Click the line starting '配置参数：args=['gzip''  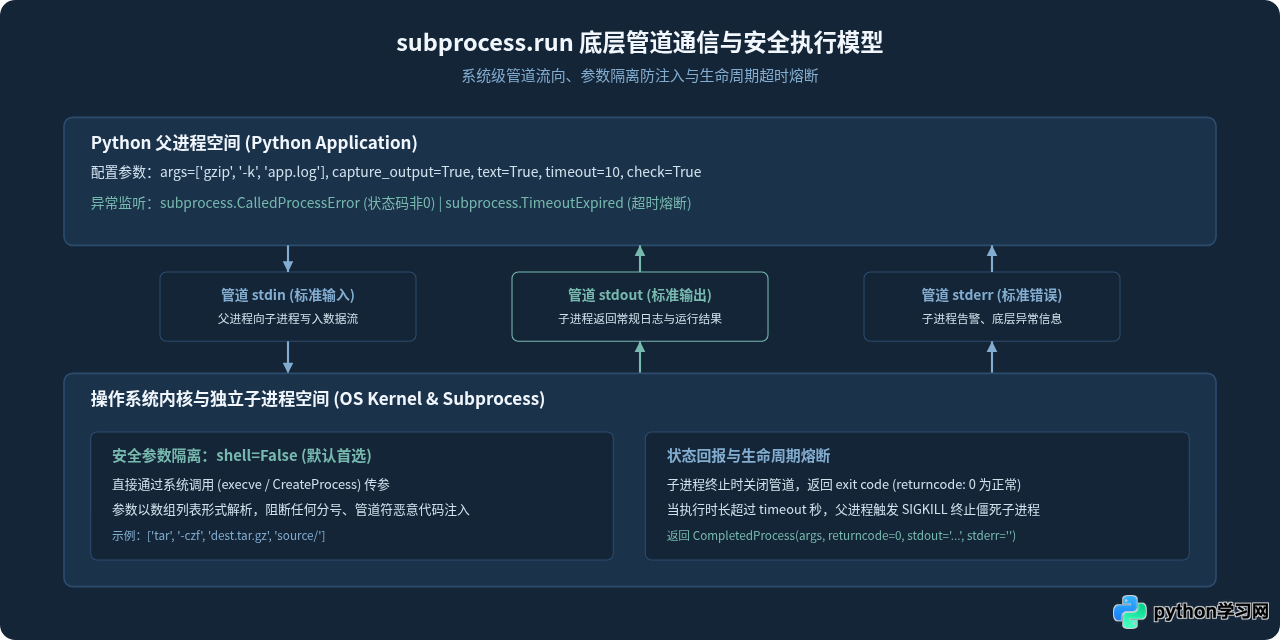[396, 172]
